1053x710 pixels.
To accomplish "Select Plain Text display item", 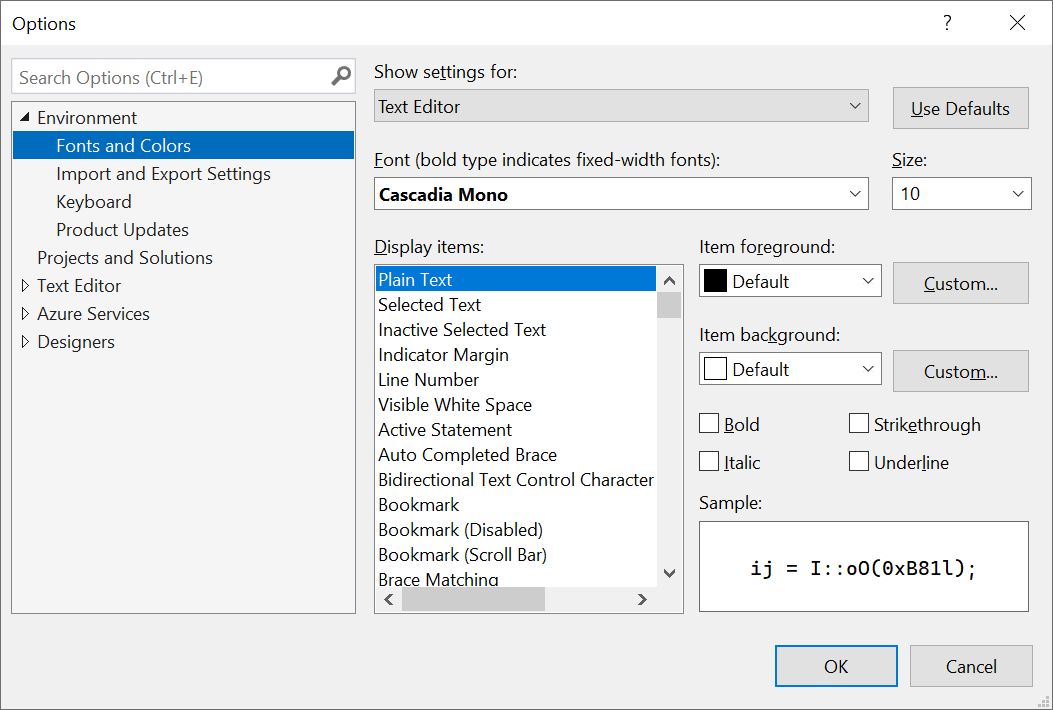I will coord(516,279).
